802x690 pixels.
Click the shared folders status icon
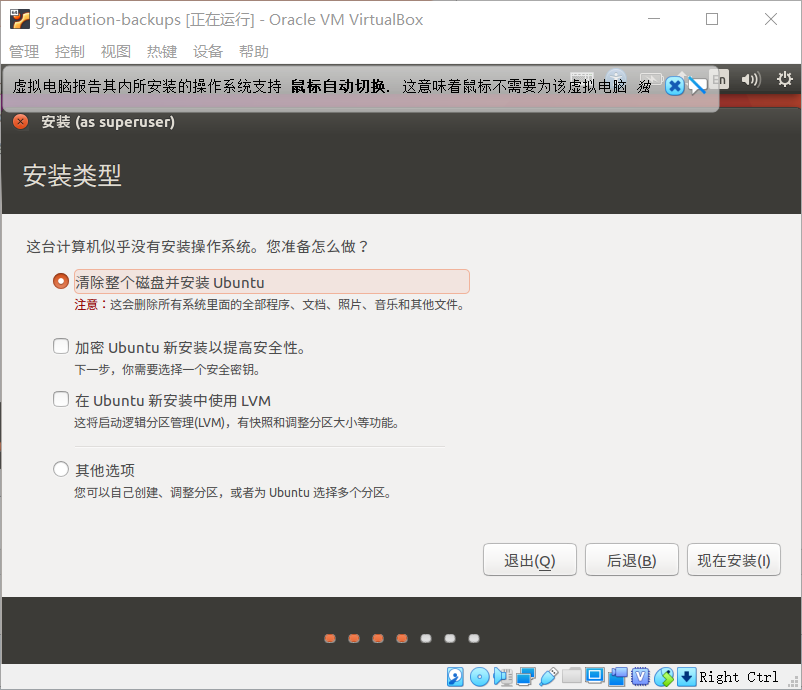pyautogui.click(x=571, y=676)
